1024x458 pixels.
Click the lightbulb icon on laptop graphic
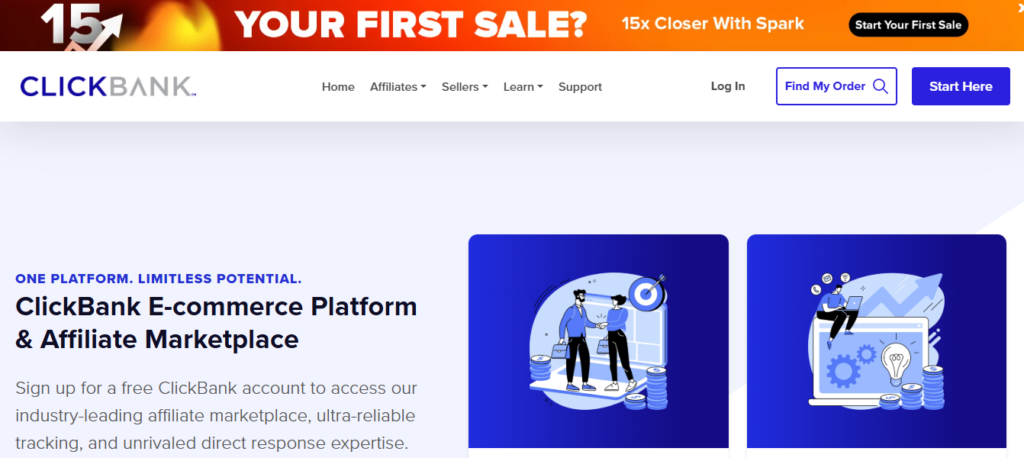[895, 364]
